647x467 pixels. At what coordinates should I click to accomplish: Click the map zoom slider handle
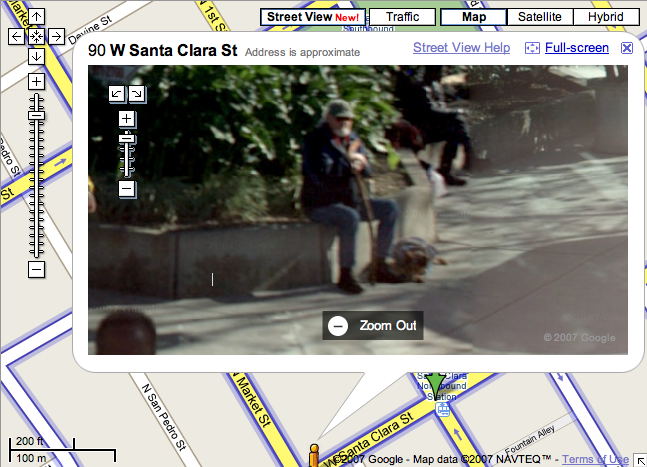pyautogui.click(x=36, y=116)
